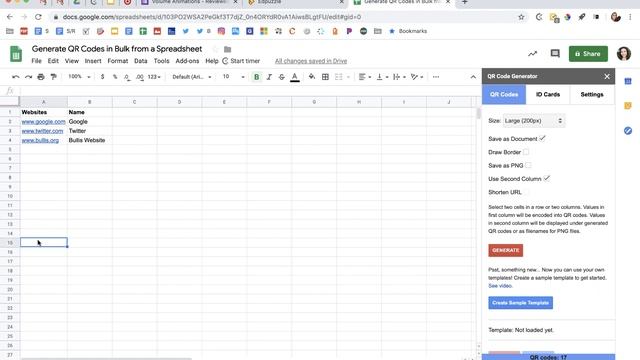Toggle bold formatting
Screen dimensions: 640x360
(256, 77)
